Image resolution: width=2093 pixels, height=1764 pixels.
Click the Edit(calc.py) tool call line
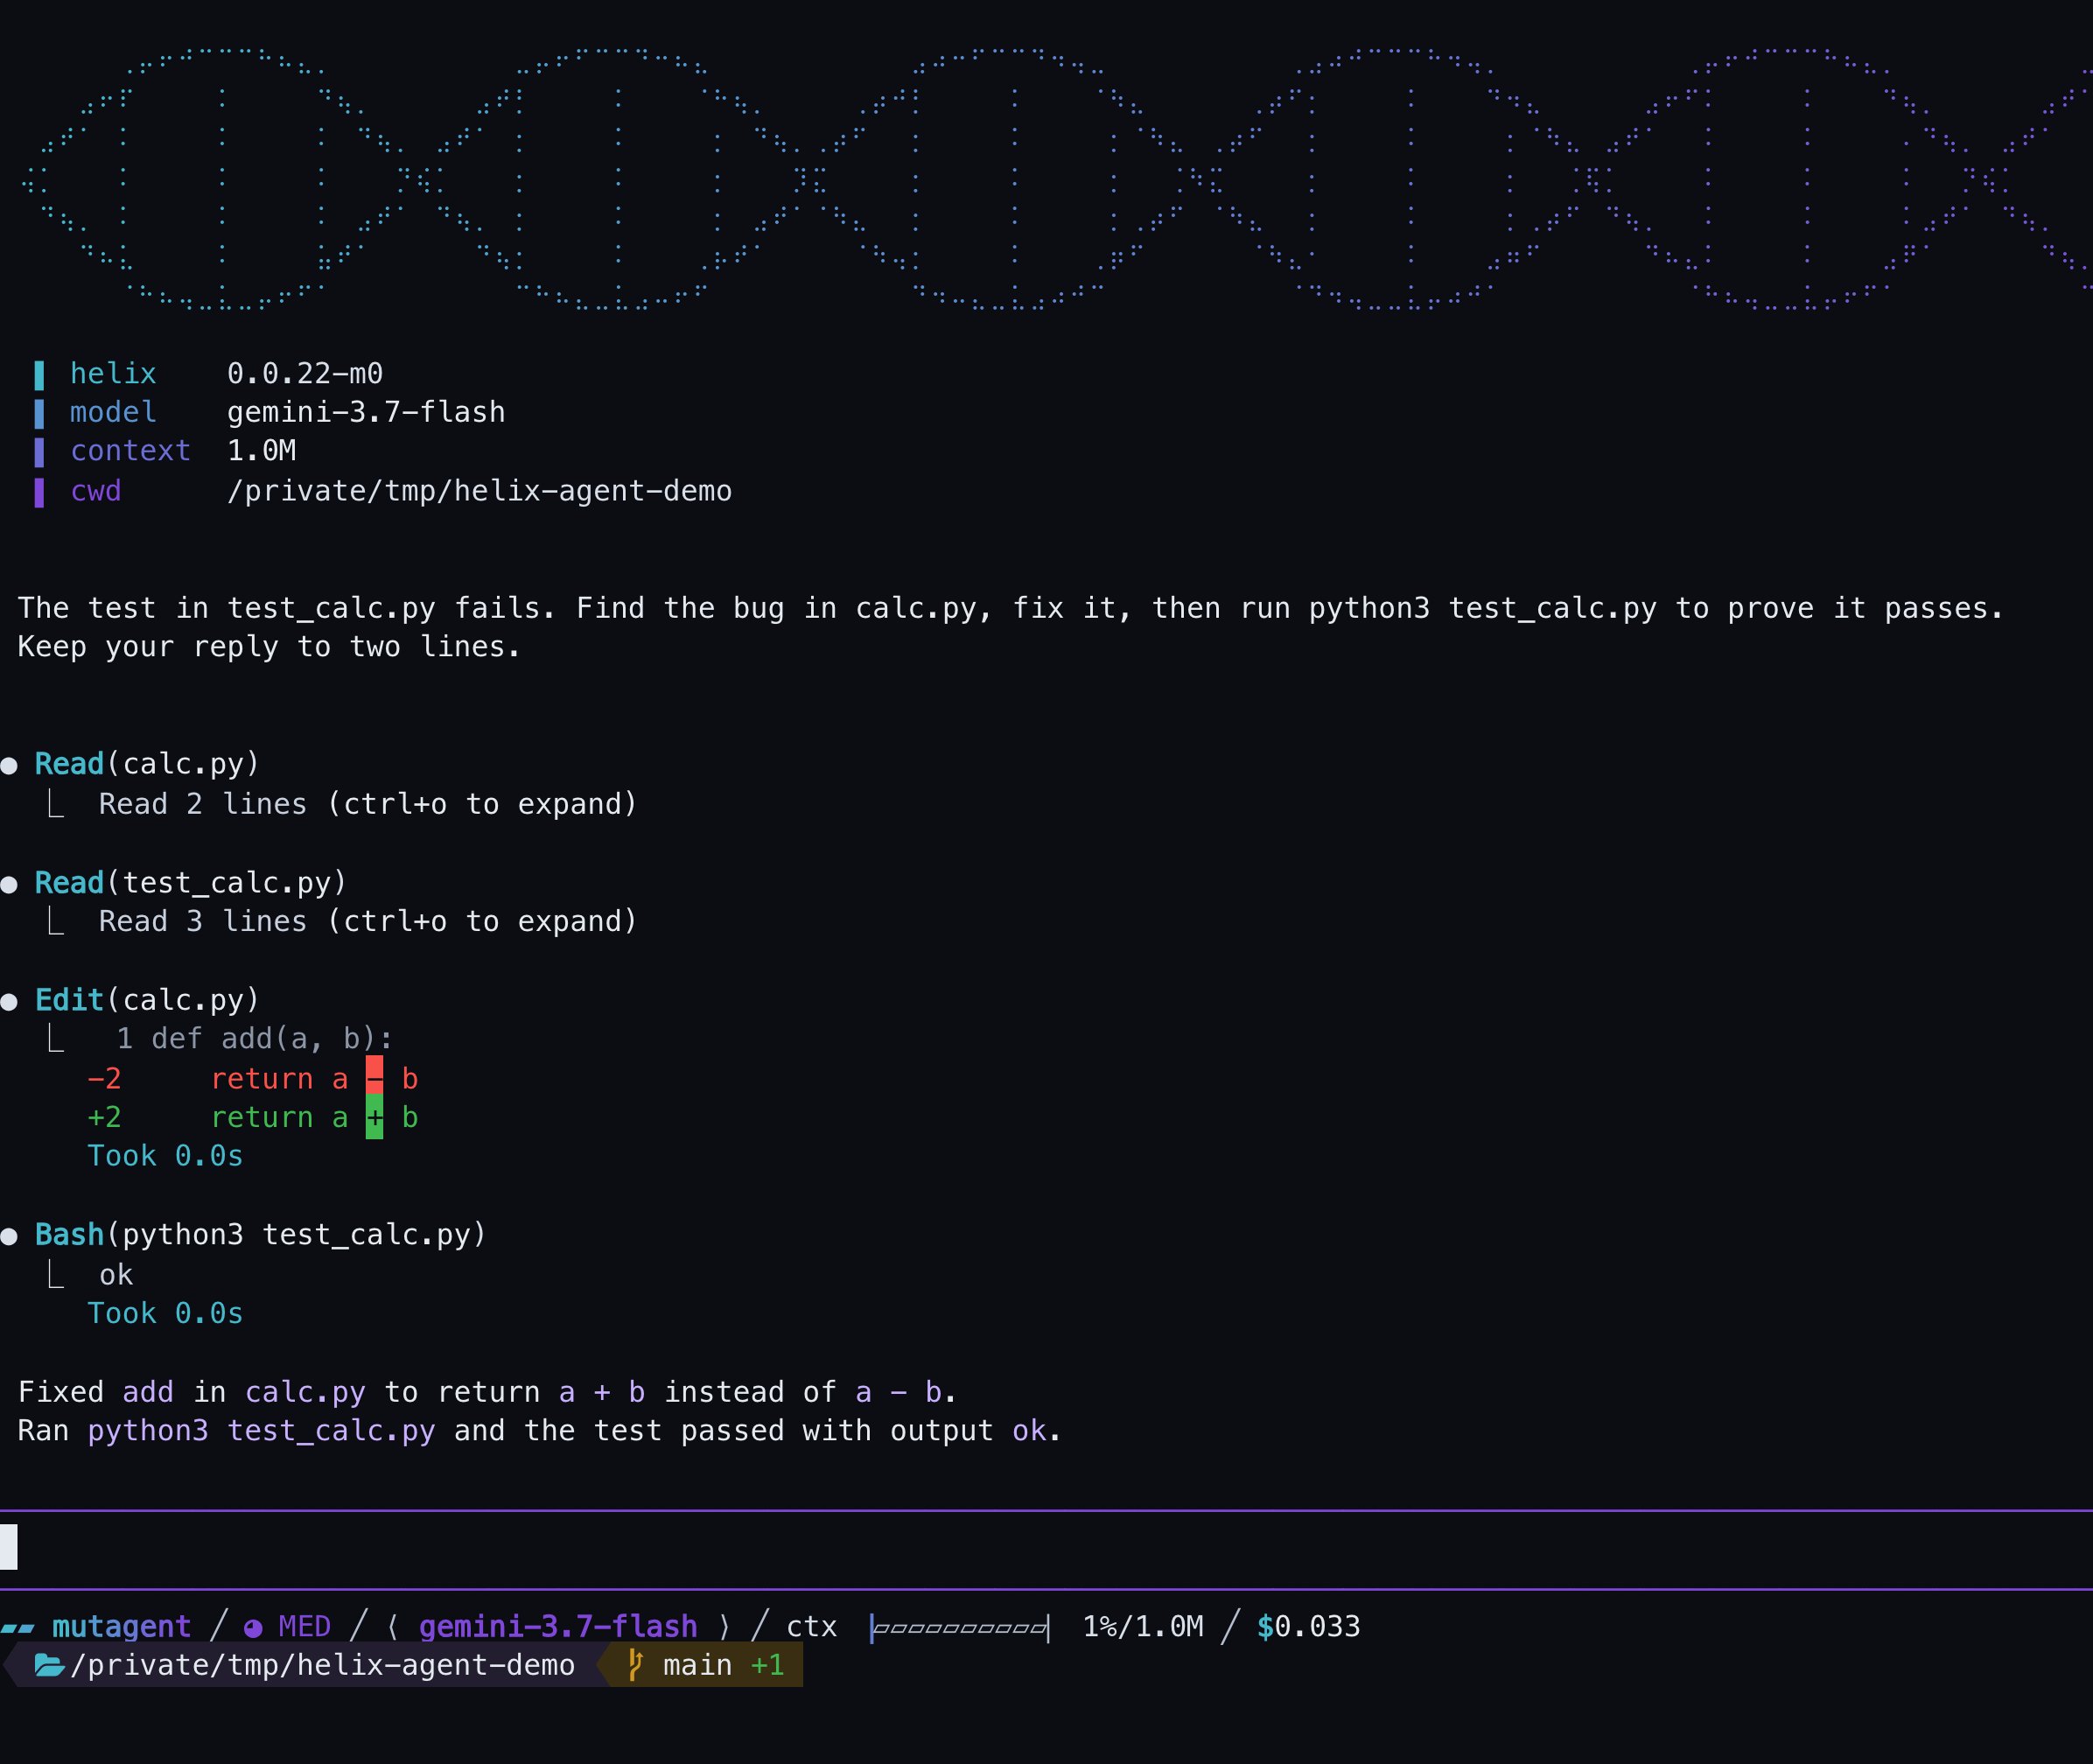click(x=147, y=1000)
